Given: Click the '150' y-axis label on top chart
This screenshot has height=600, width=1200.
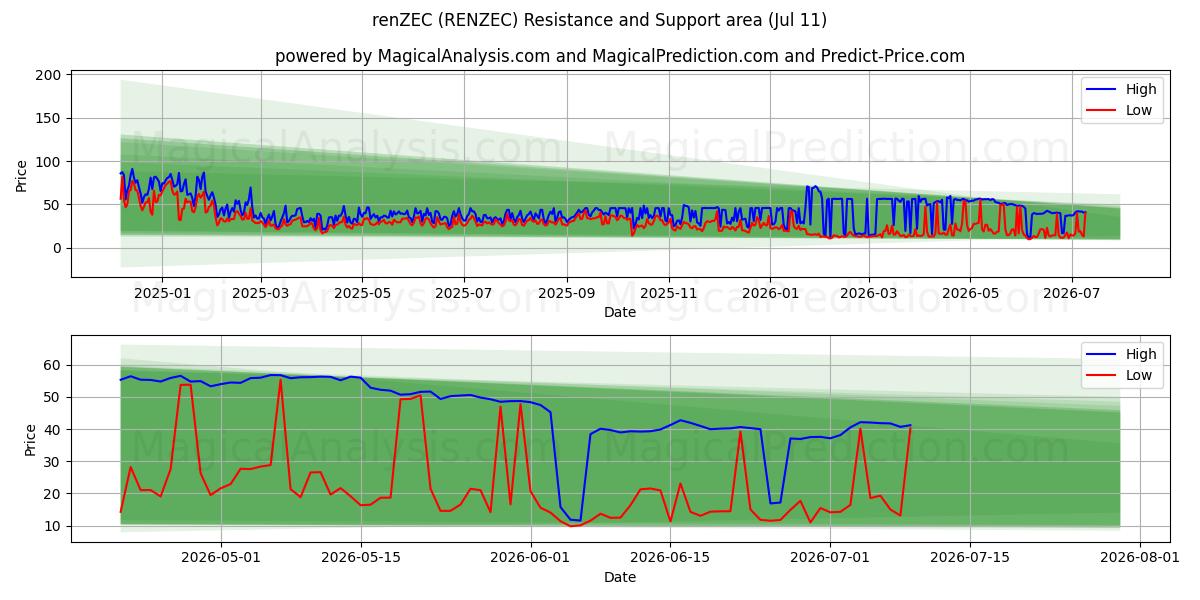Looking at the screenshot, I should pos(50,118).
